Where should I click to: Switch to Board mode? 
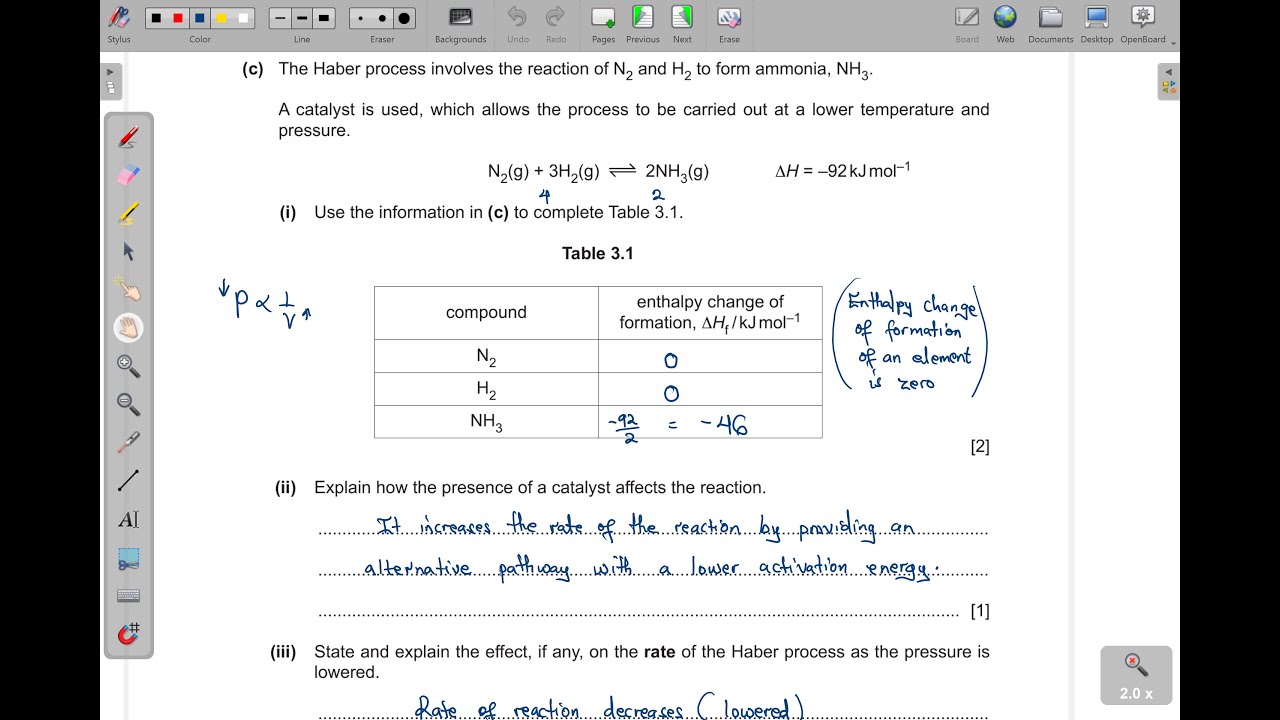click(x=967, y=24)
